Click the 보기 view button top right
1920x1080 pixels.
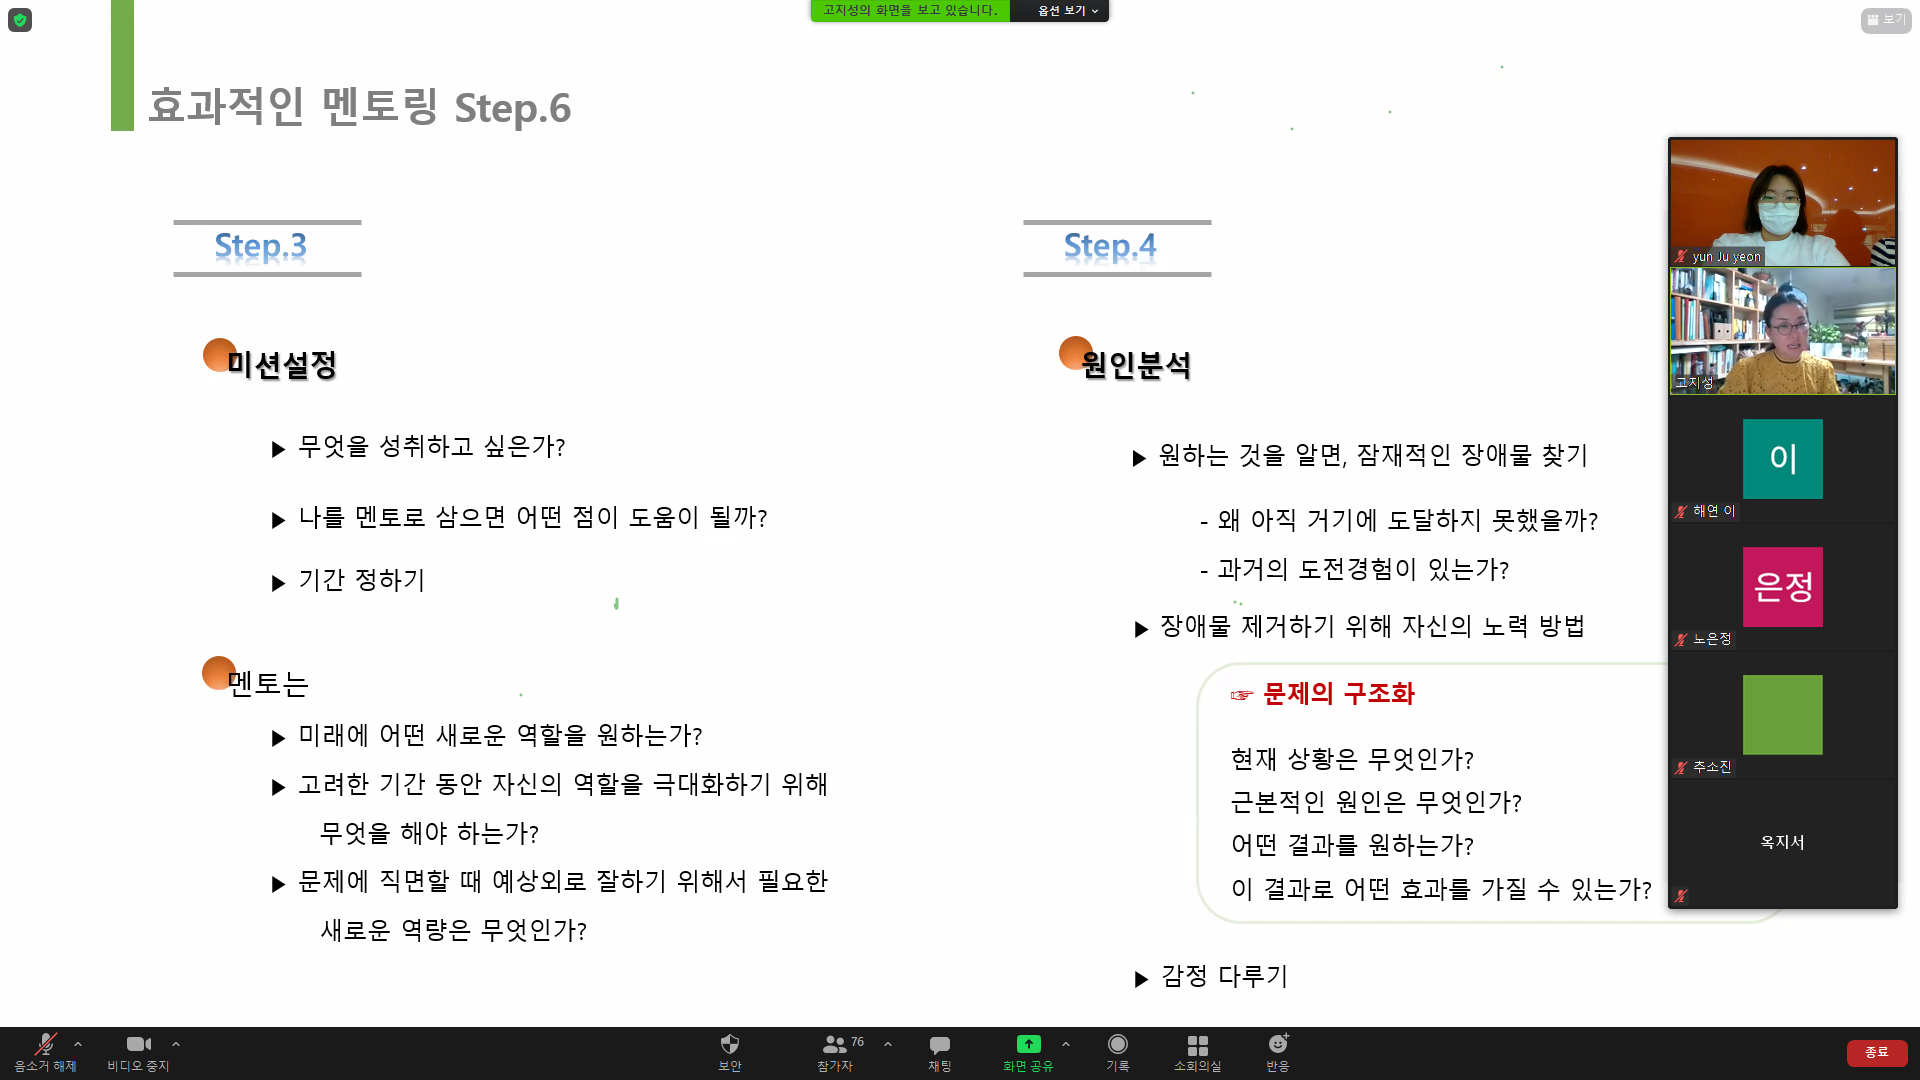pyautogui.click(x=1885, y=20)
